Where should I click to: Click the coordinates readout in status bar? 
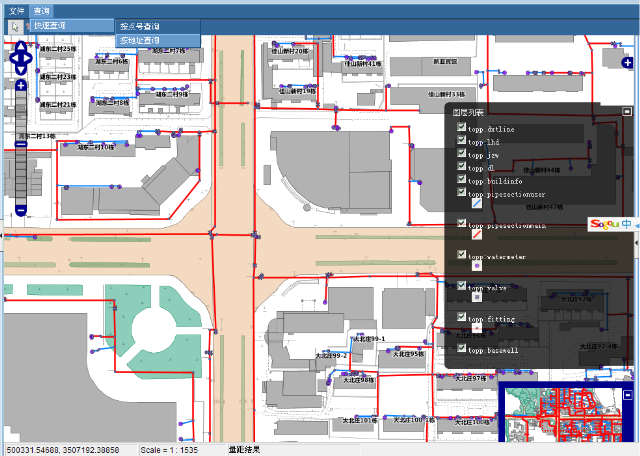(x=63, y=450)
